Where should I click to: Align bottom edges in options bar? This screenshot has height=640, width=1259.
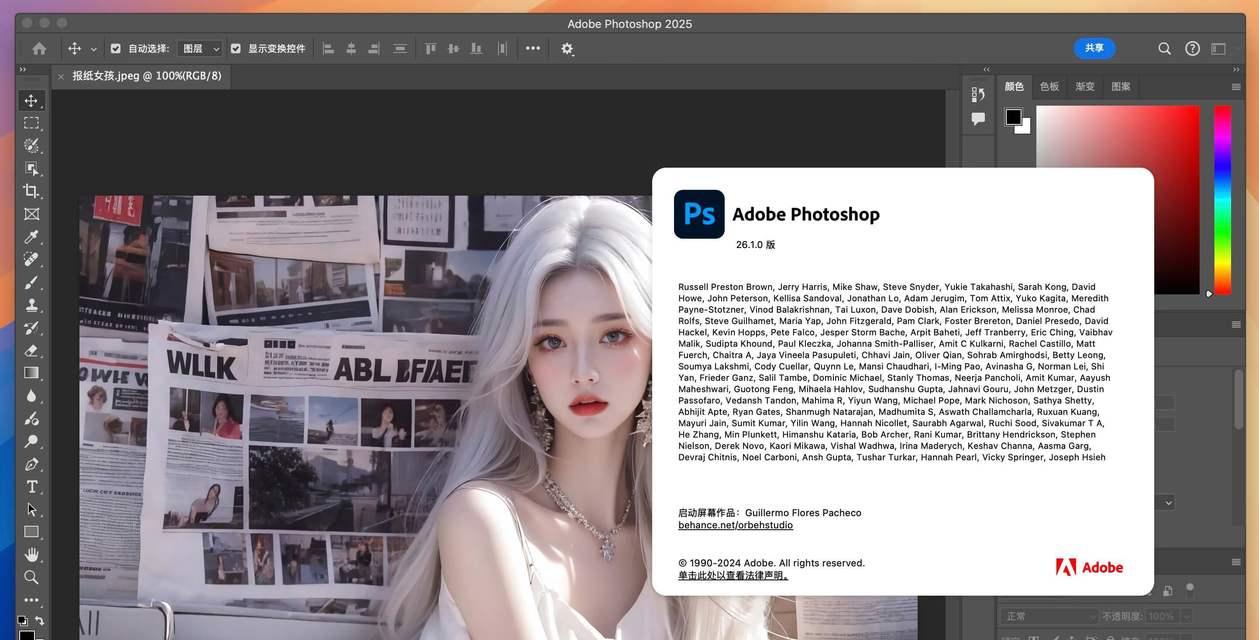(477, 48)
